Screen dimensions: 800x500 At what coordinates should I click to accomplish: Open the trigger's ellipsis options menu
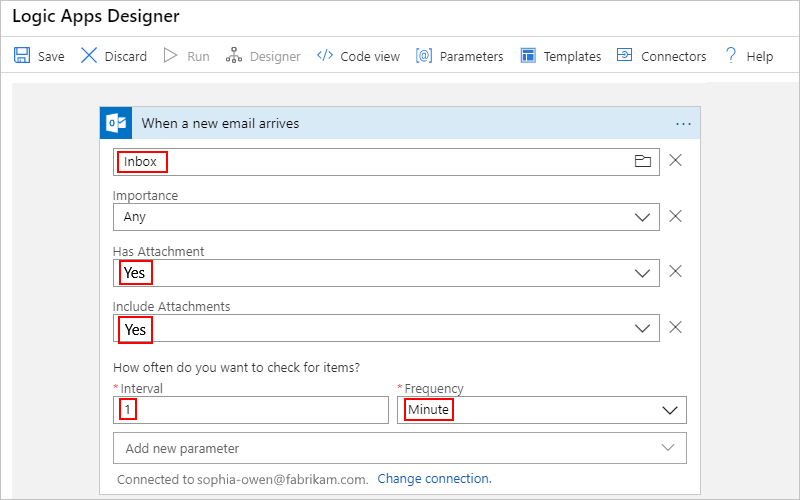coord(683,124)
